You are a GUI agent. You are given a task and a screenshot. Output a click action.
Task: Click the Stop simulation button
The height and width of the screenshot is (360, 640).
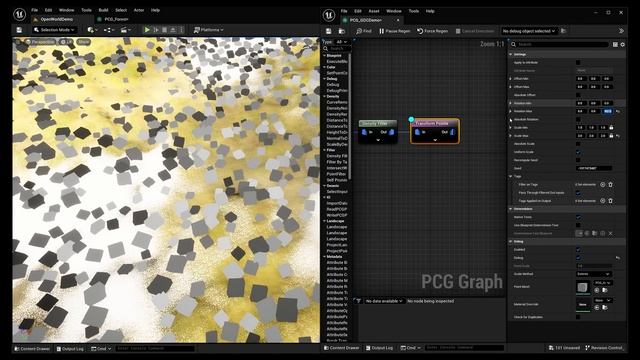(164, 30)
